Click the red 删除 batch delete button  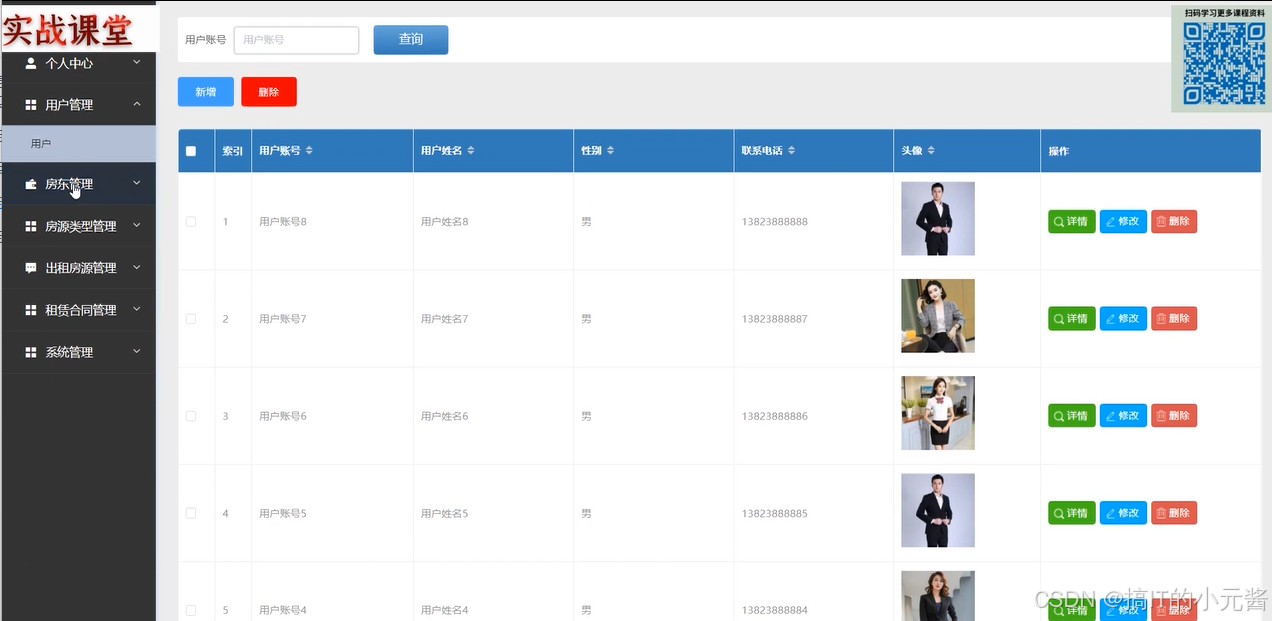[x=269, y=92]
